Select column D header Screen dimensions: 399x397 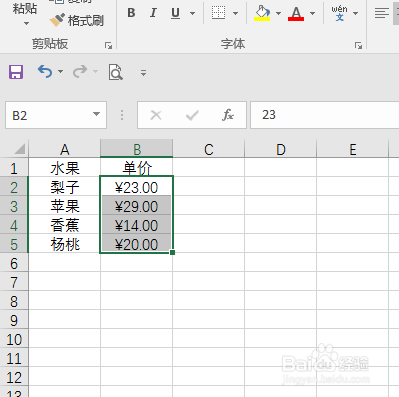click(281, 149)
